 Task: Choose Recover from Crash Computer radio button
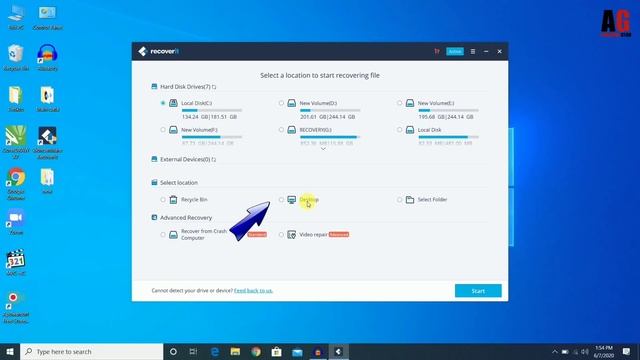(163, 235)
